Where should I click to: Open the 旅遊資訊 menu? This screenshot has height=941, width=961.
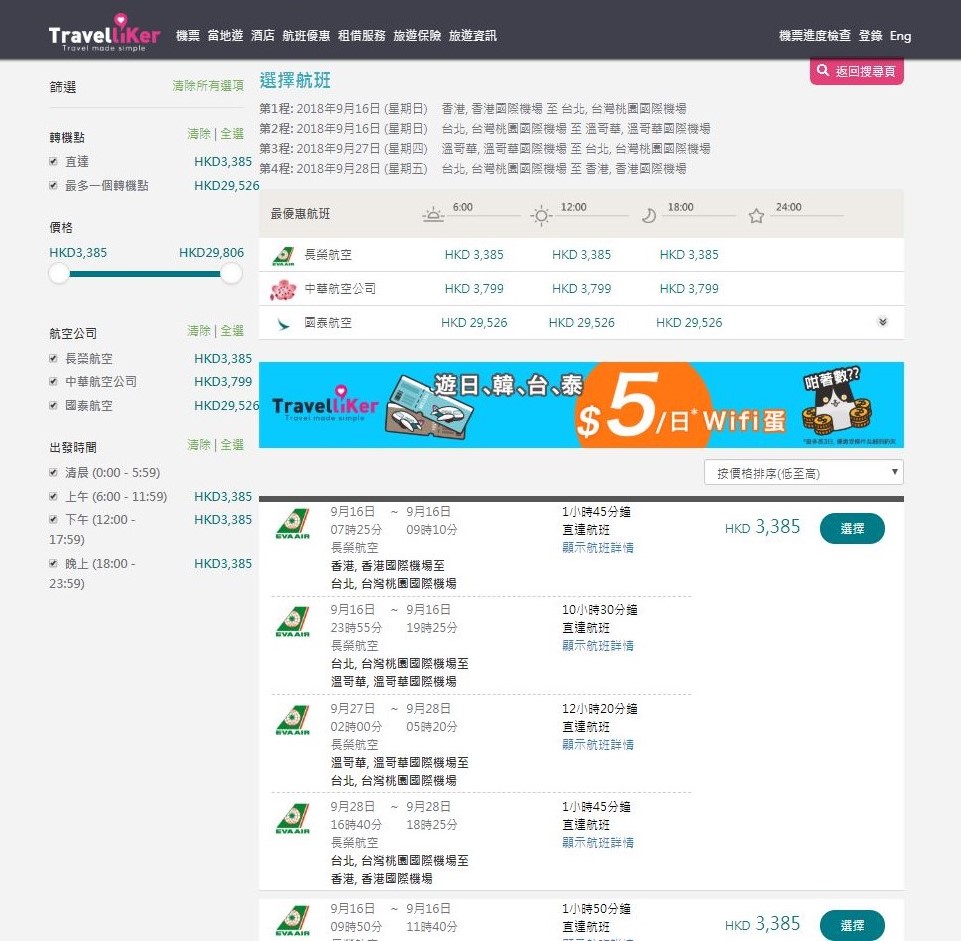tap(473, 36)
